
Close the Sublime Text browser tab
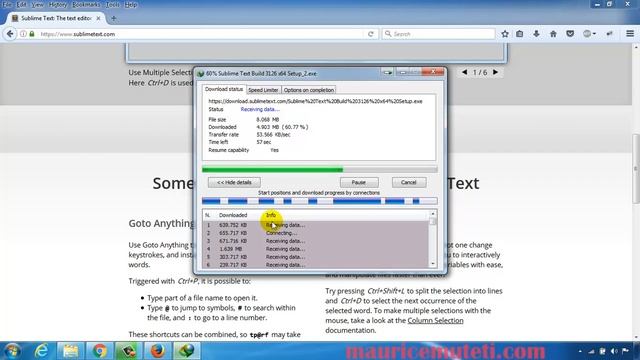(x=98, y=18)
